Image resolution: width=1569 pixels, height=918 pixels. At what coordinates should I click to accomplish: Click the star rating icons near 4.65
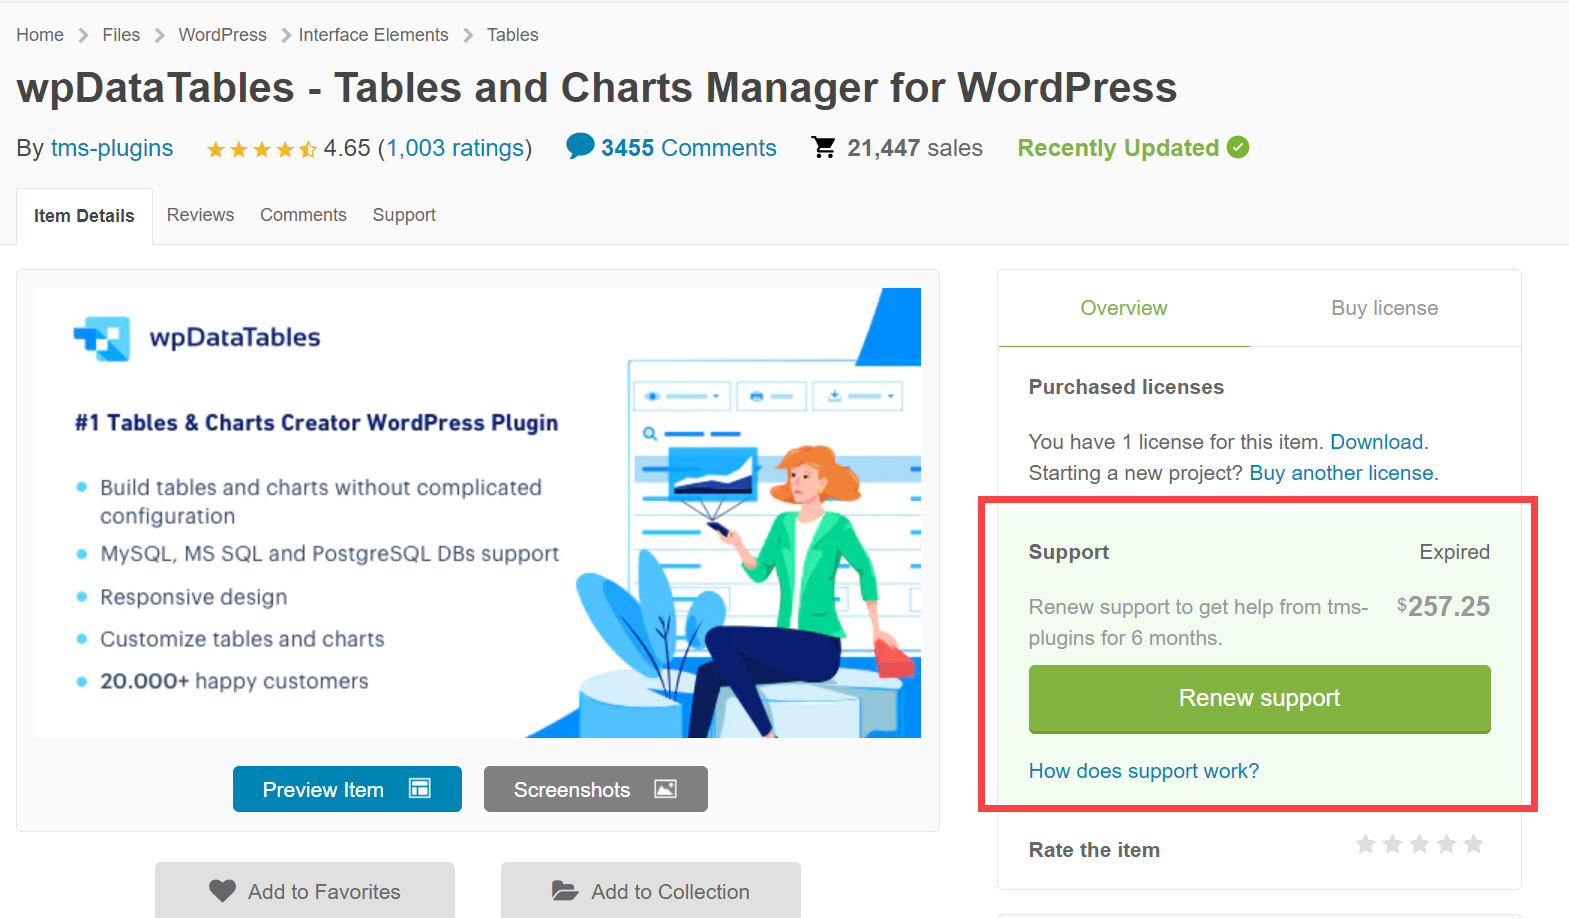261,149
